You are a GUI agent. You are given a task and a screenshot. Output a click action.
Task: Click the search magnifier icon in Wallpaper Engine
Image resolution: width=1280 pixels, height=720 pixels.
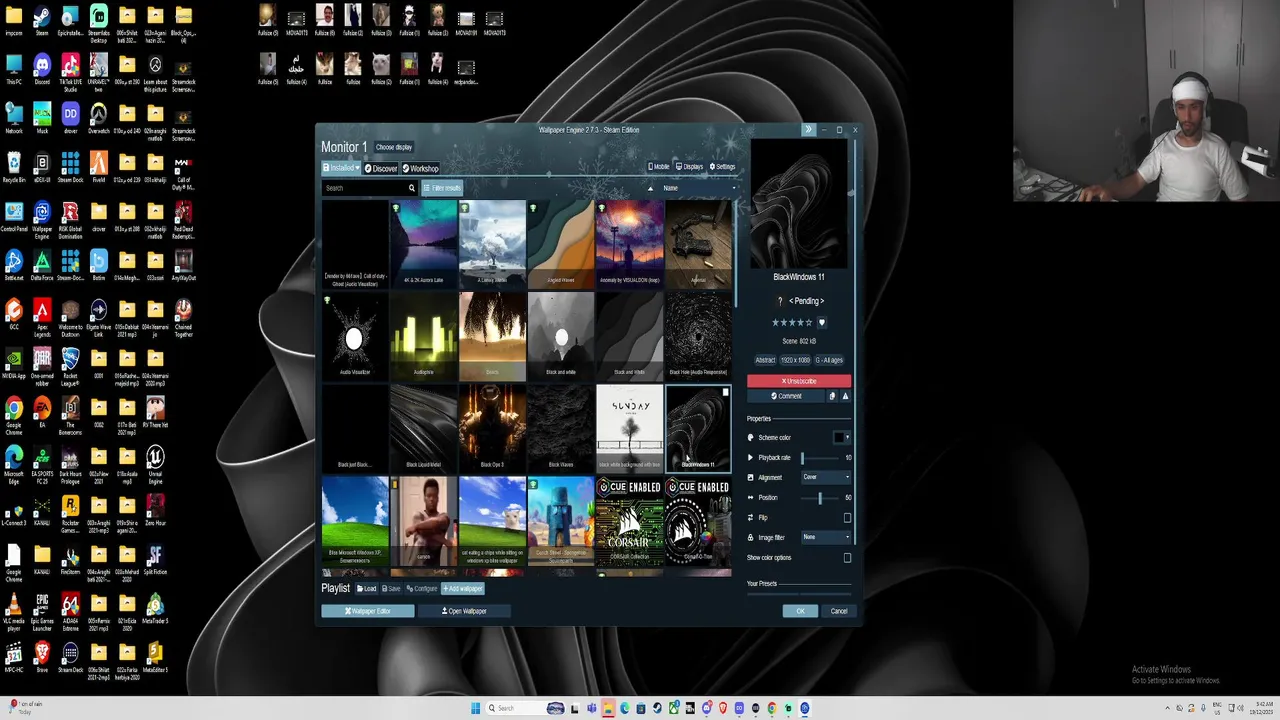coord(411,188)
